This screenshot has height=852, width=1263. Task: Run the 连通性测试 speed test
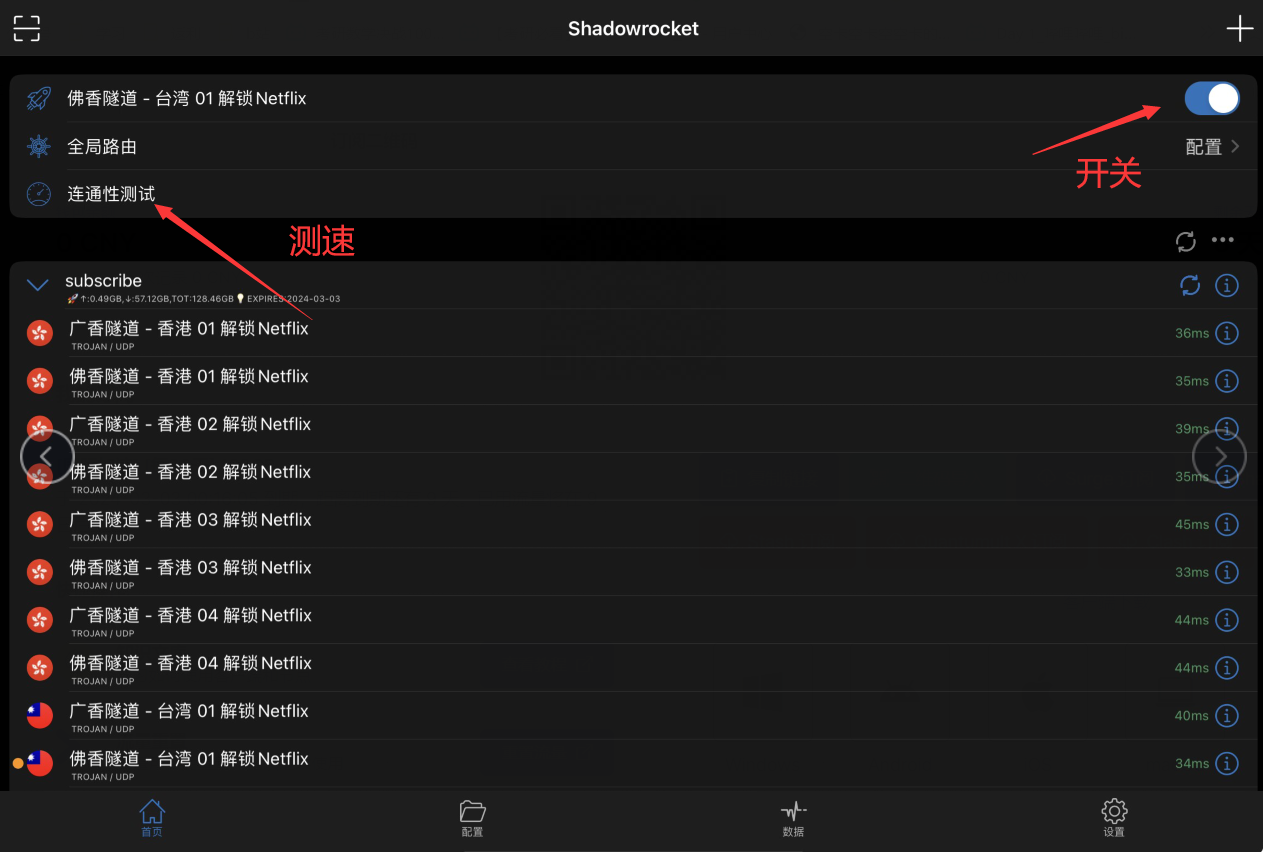[x=633, y=194]
